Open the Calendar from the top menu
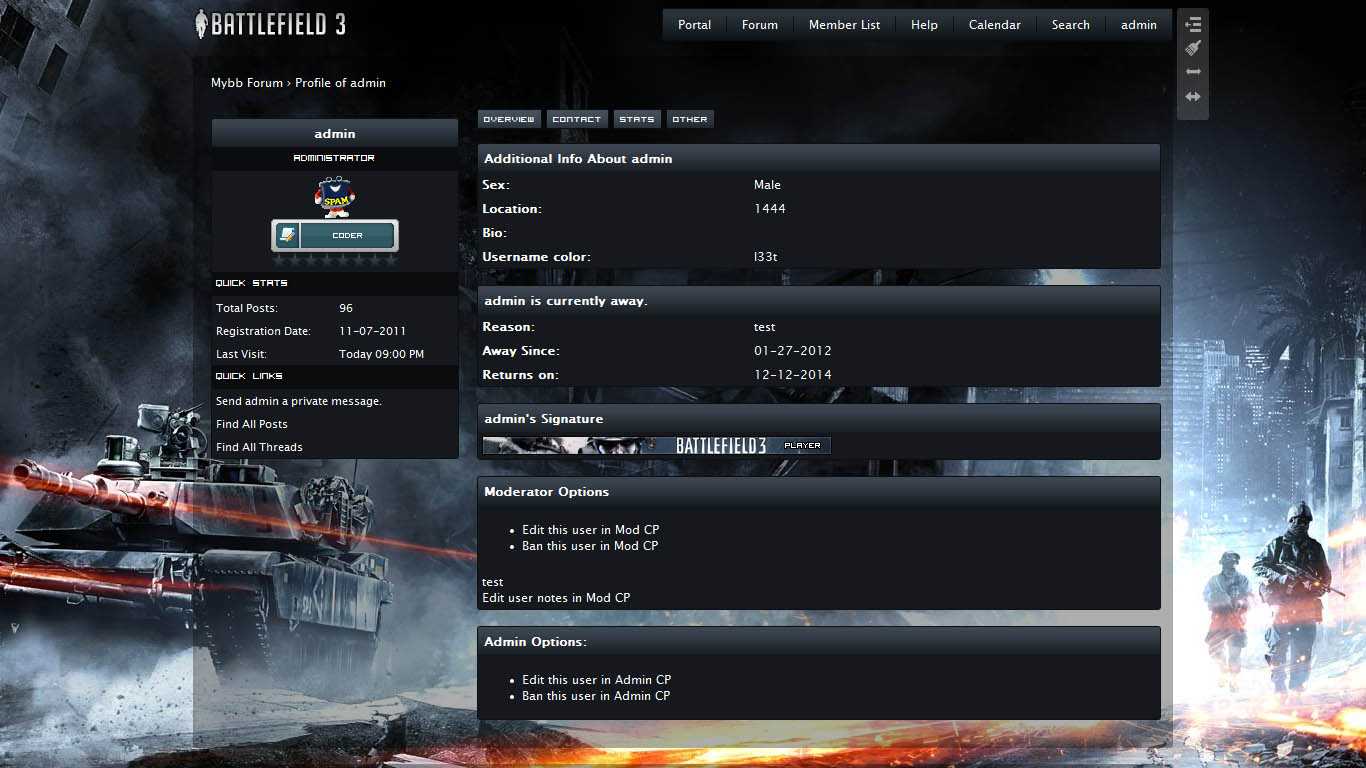 point(994,25)
